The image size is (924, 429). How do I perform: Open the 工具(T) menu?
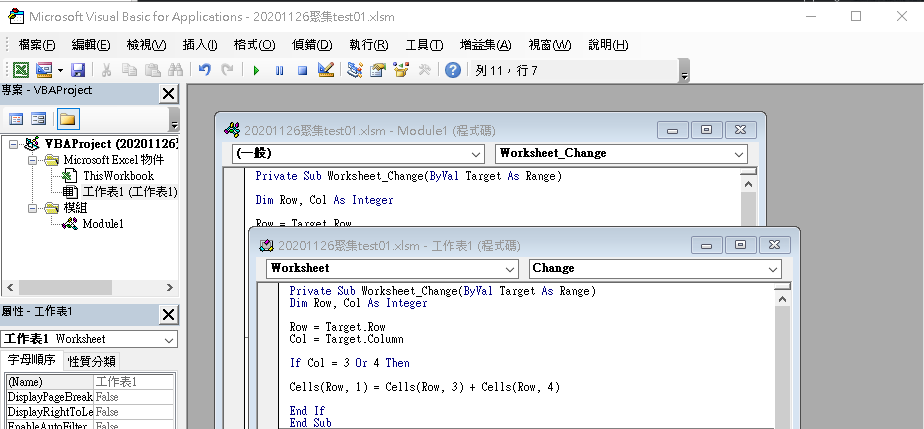[424, 45]
